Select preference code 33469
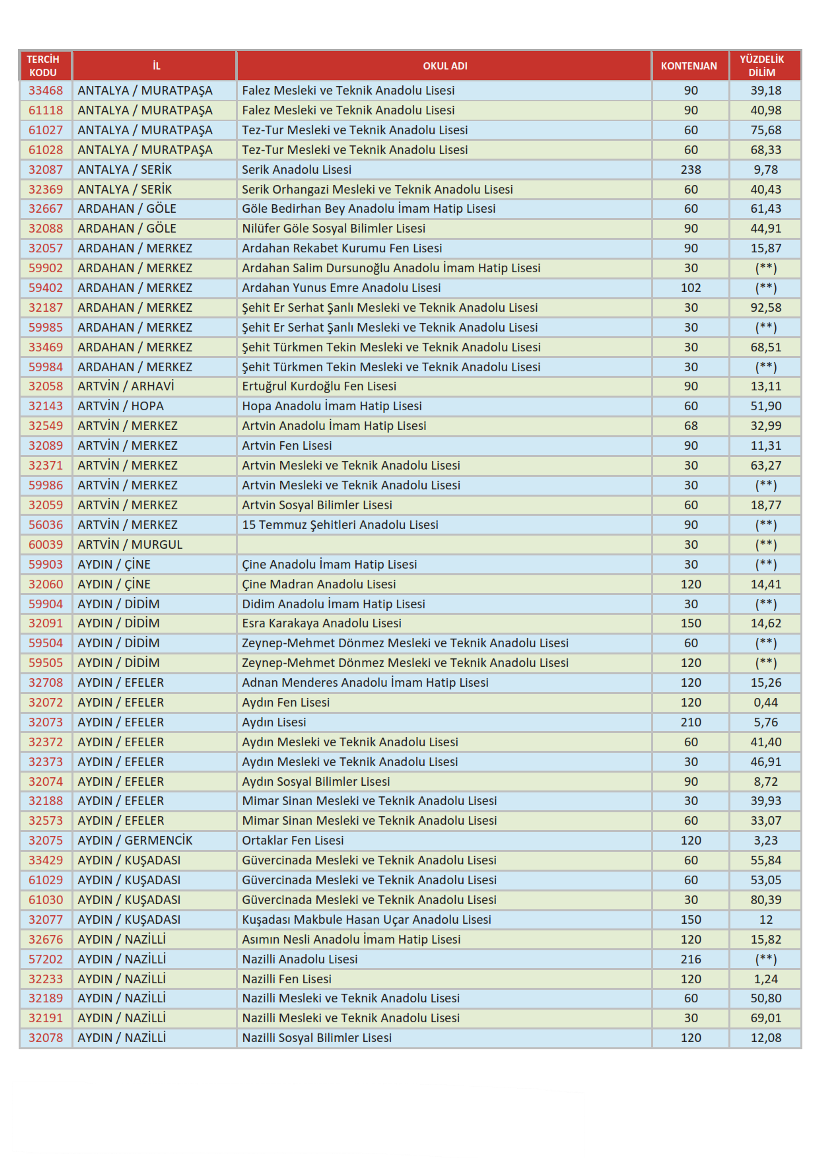Screen dimensions: 818x1158 (46, 347)
